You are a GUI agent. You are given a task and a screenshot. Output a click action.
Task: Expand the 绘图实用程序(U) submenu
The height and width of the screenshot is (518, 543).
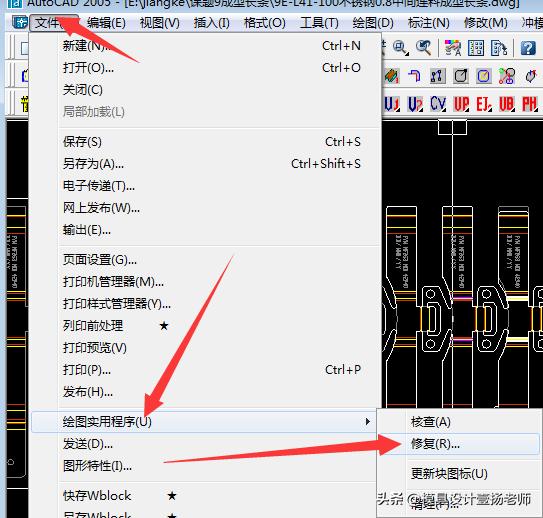pyautogui.click(x=204, y=422)
